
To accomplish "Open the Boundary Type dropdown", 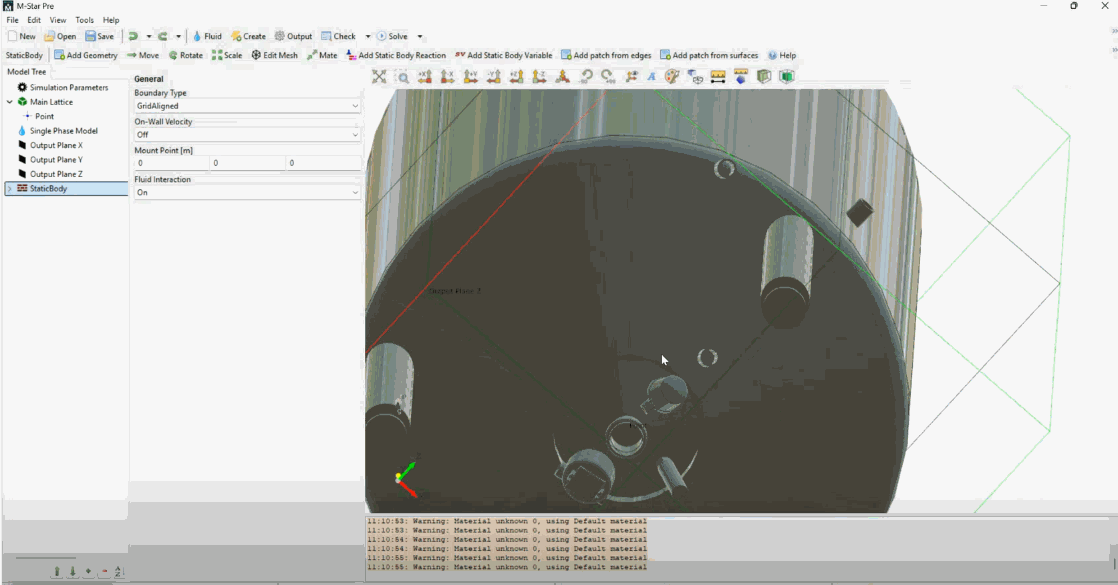I will coord(247,106).
